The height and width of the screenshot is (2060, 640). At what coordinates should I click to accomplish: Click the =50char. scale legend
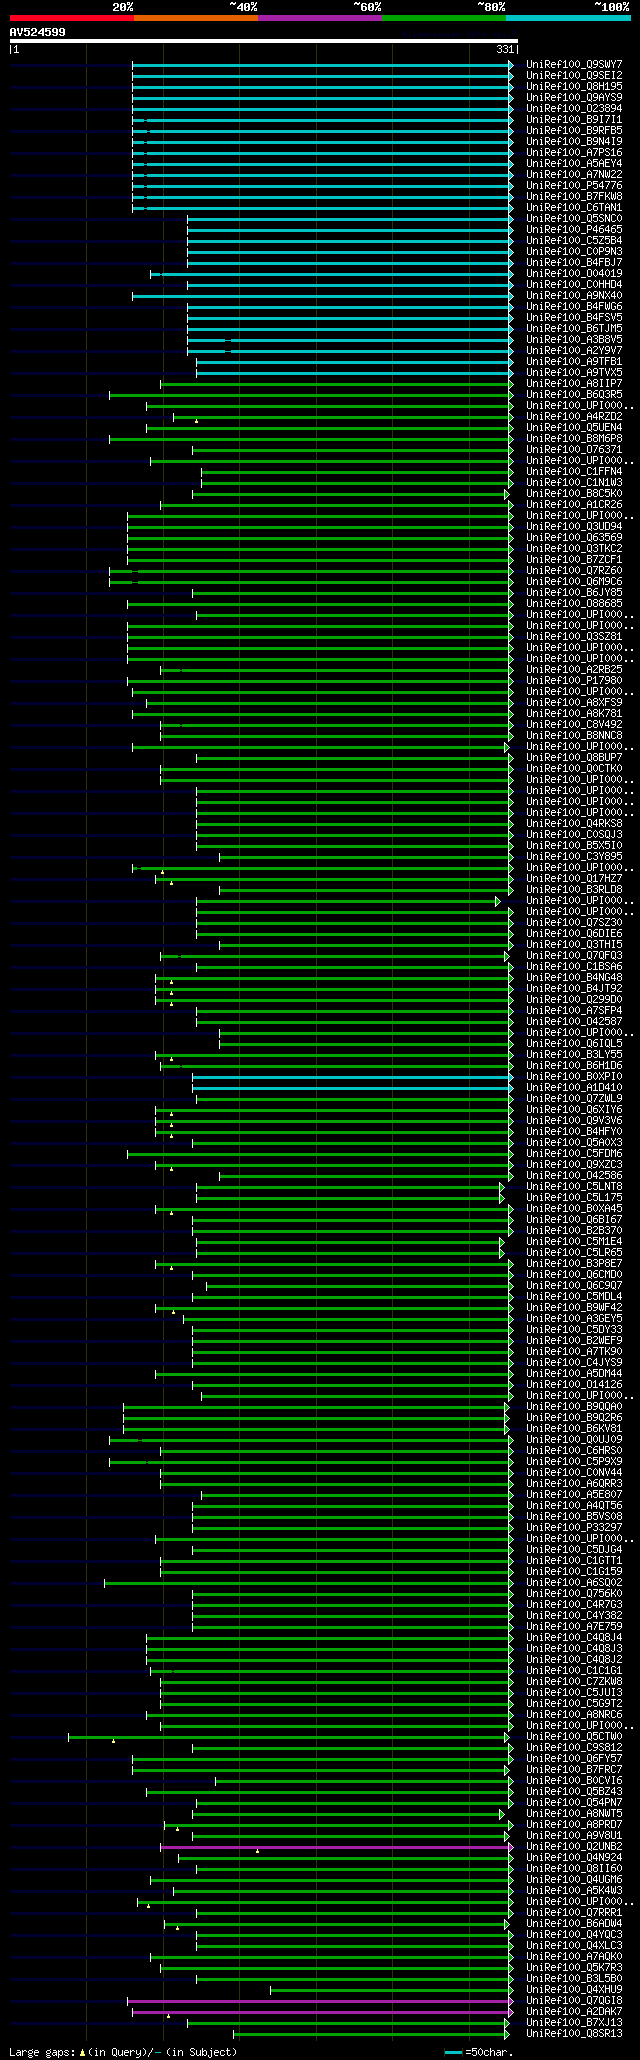(x=479, y=2052)
